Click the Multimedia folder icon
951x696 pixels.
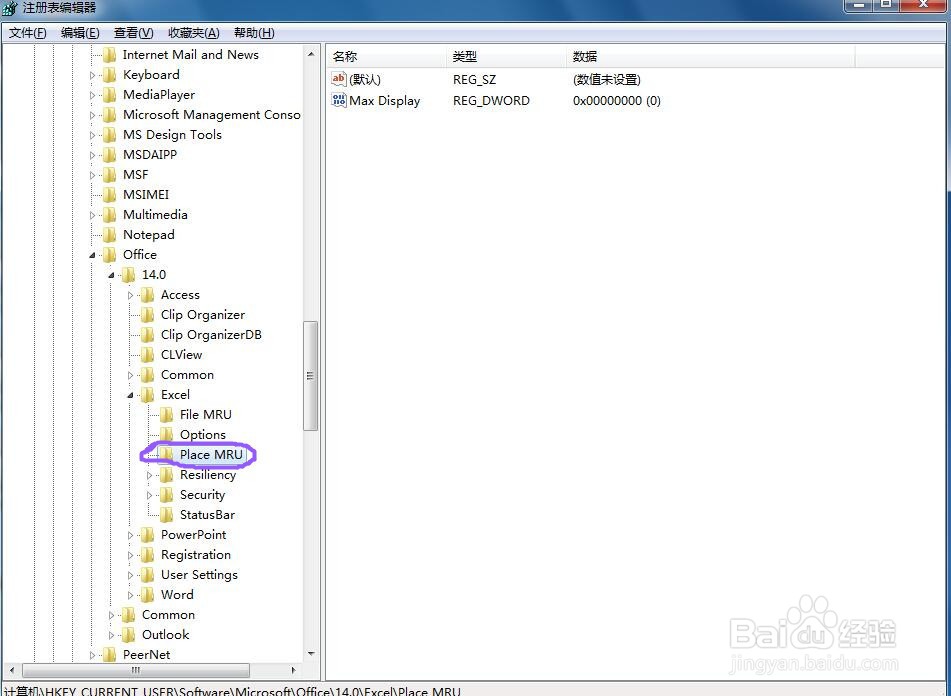click(110, 215)
